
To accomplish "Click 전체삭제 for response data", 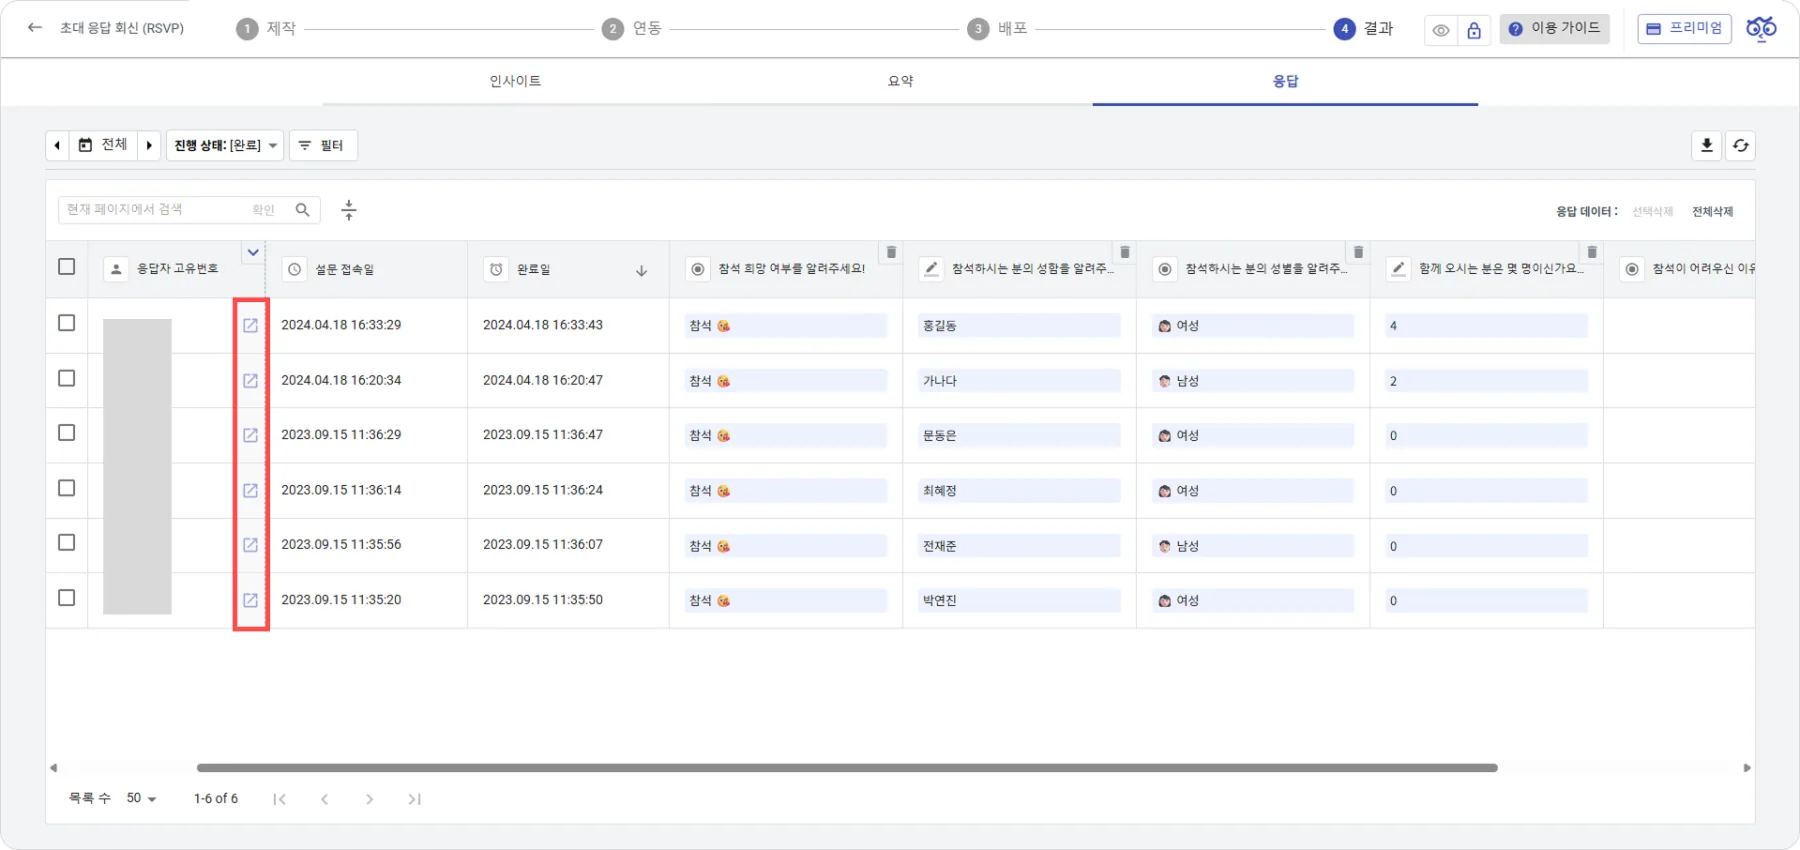I will 1712,211.
